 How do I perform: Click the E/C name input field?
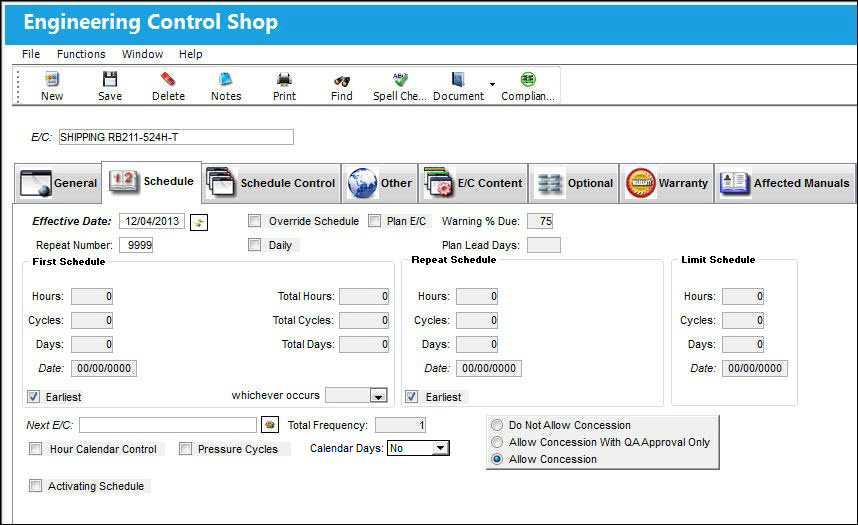click(x=176, y=137)
